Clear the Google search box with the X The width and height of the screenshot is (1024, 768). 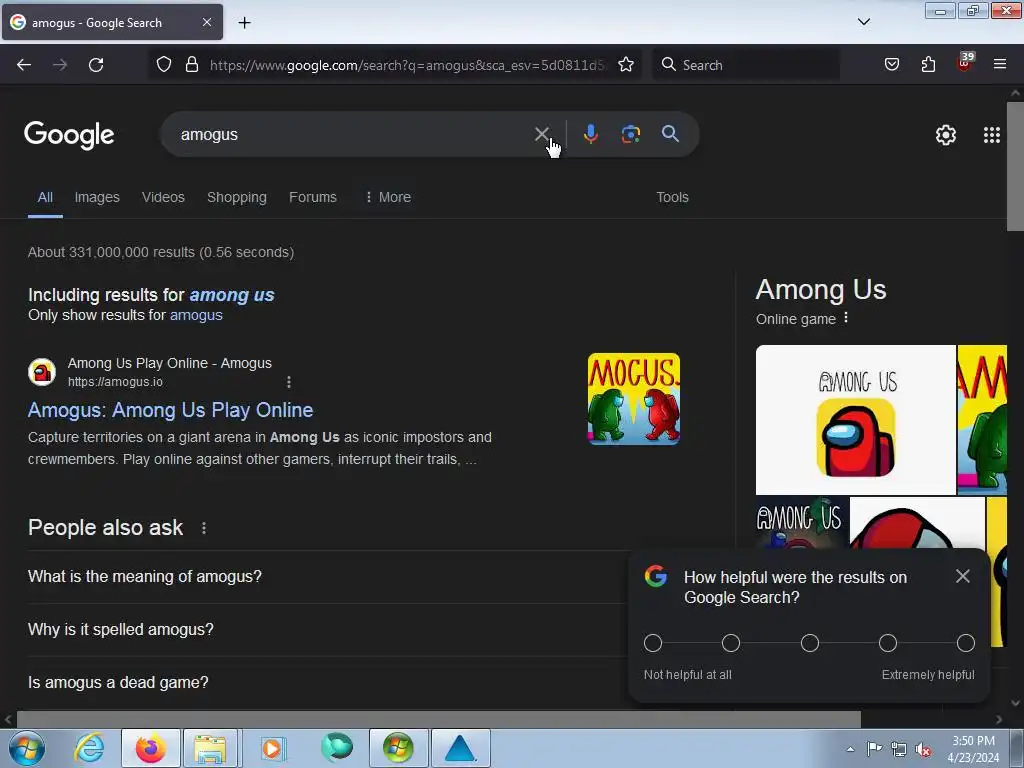pos(541,135)
